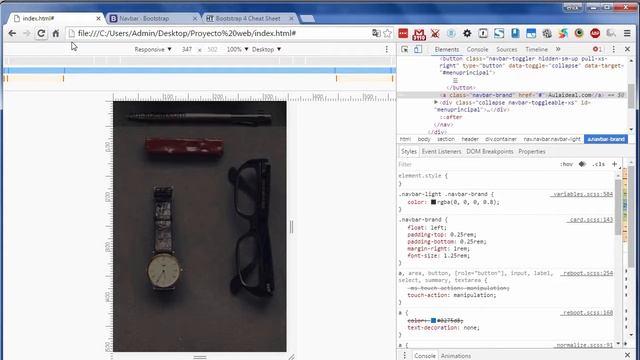The height and width of the screenshot is (360, 640).
Task: Open the card.scss source link
Action: pyautogui.click(x=591, y=220)
